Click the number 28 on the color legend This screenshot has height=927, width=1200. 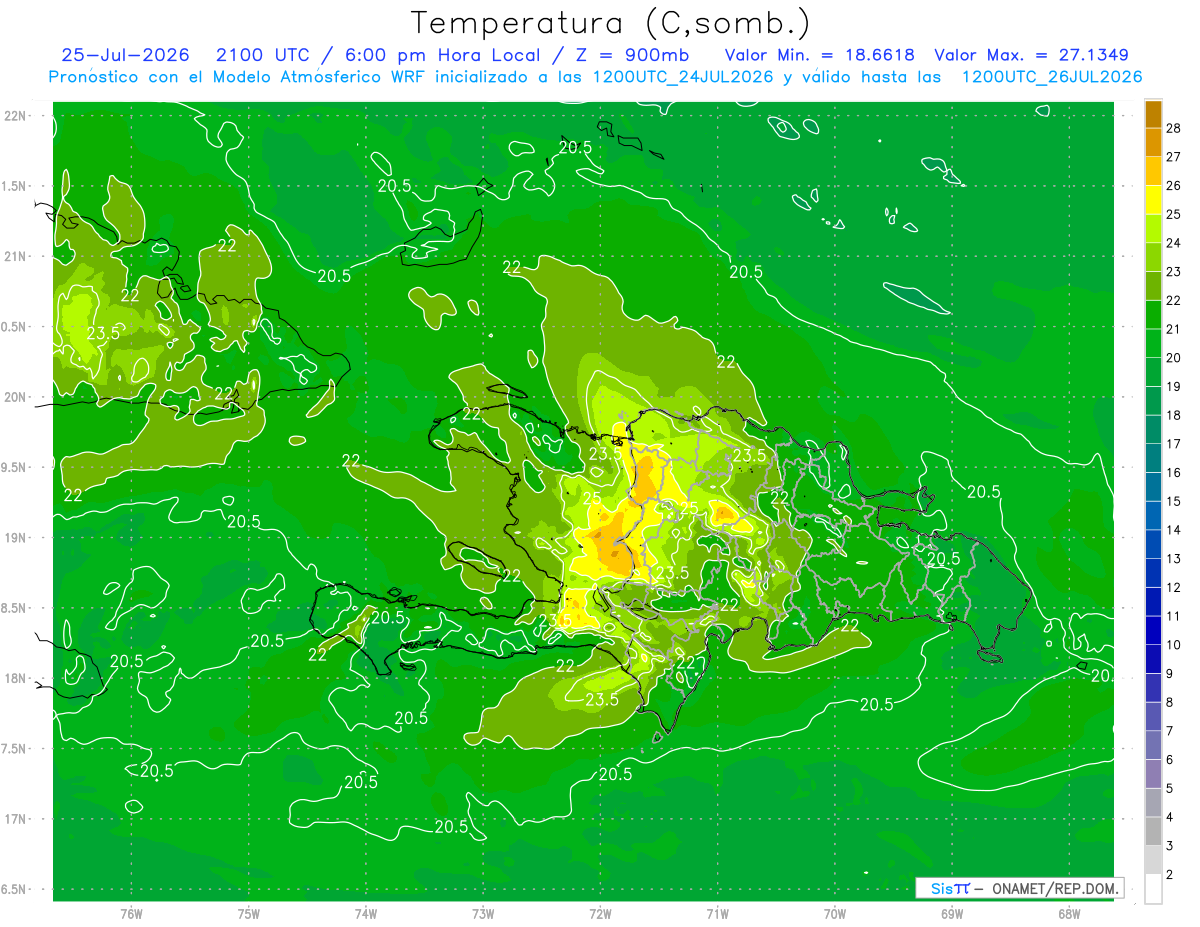click(x=1174, y=128)
